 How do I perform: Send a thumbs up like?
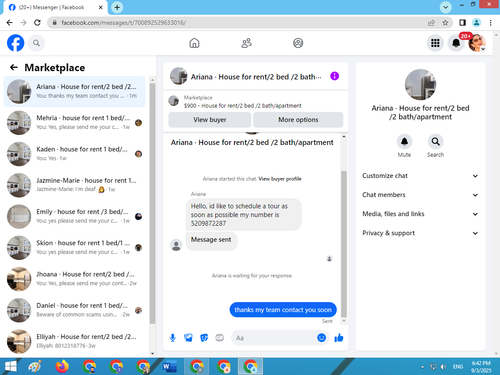click(339, 338)
